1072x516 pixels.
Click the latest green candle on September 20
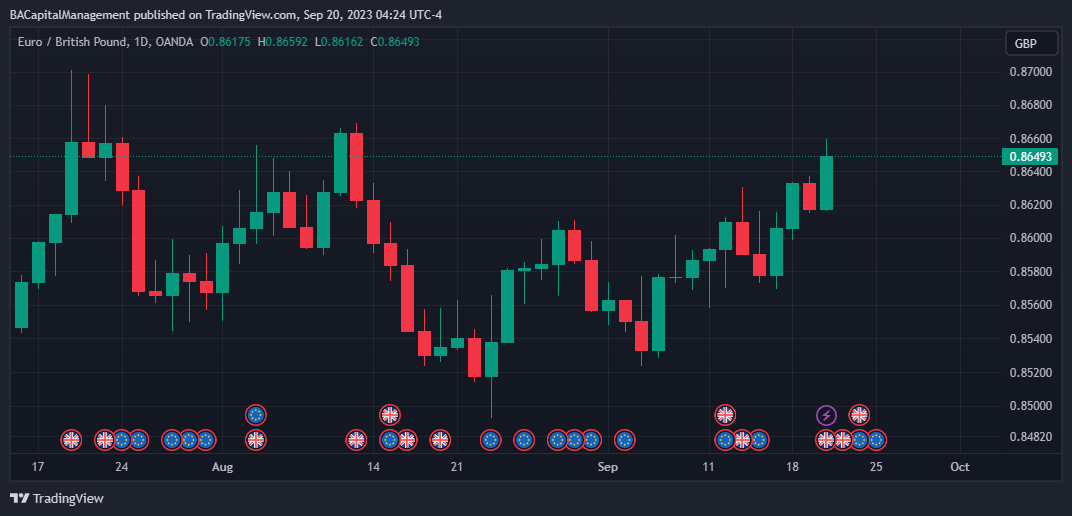(826, 182)
